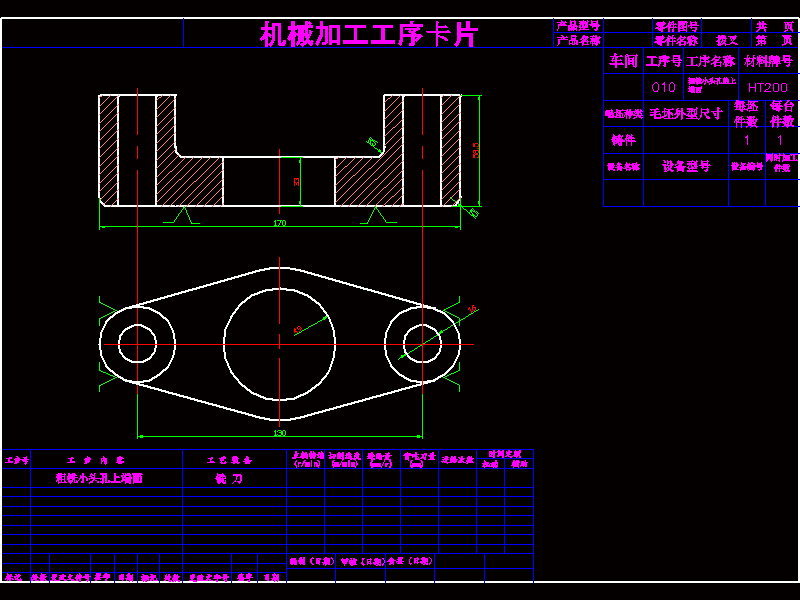Click the 产品型号 label cell
Screen dimensions: 800x600
coord(578,26)
